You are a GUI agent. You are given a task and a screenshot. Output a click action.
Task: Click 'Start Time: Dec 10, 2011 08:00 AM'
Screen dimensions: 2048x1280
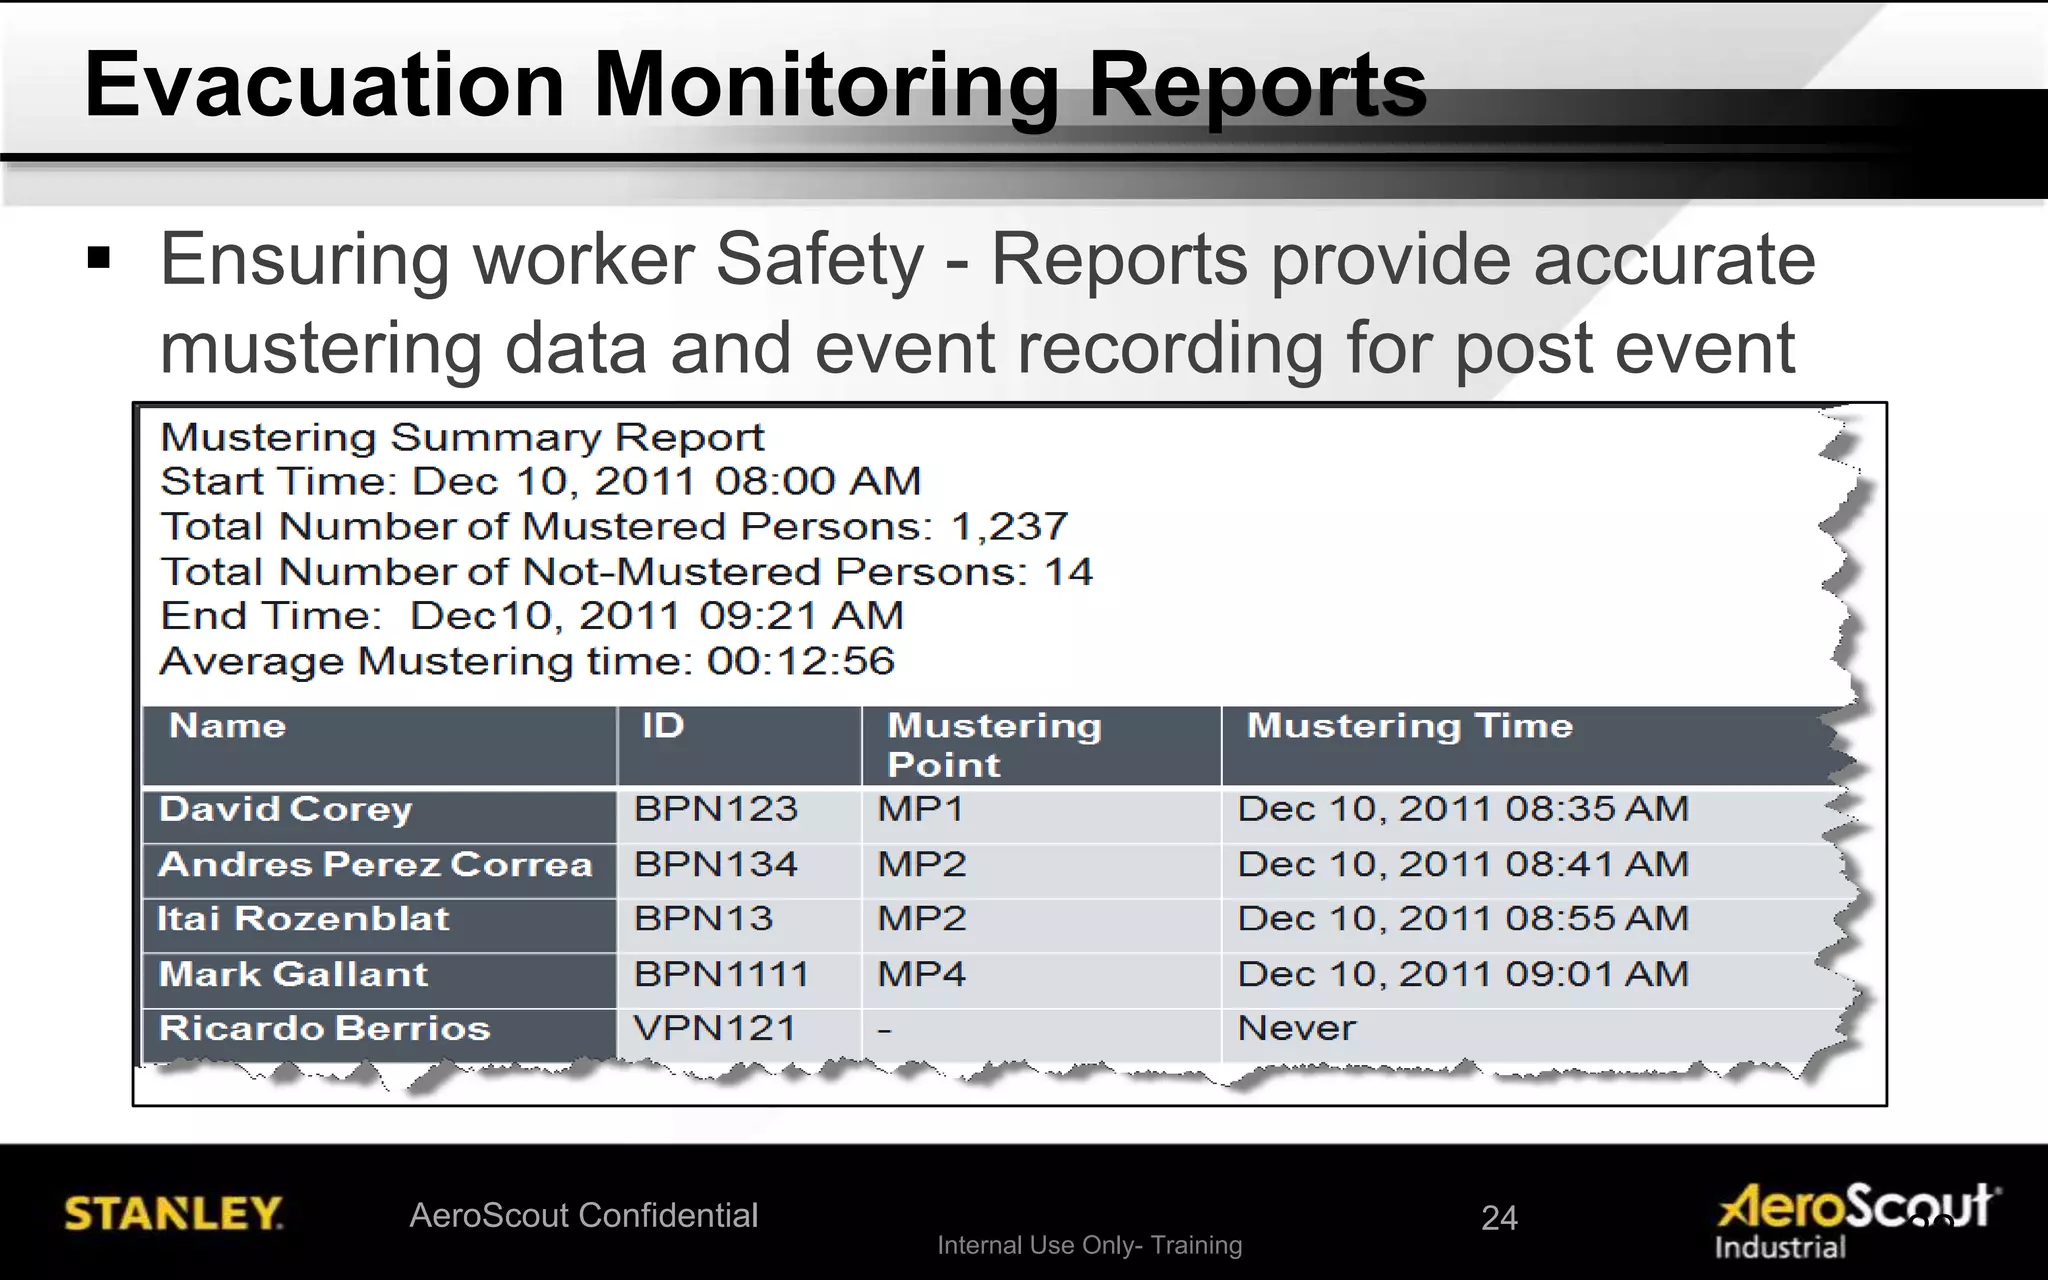[540, 481]
